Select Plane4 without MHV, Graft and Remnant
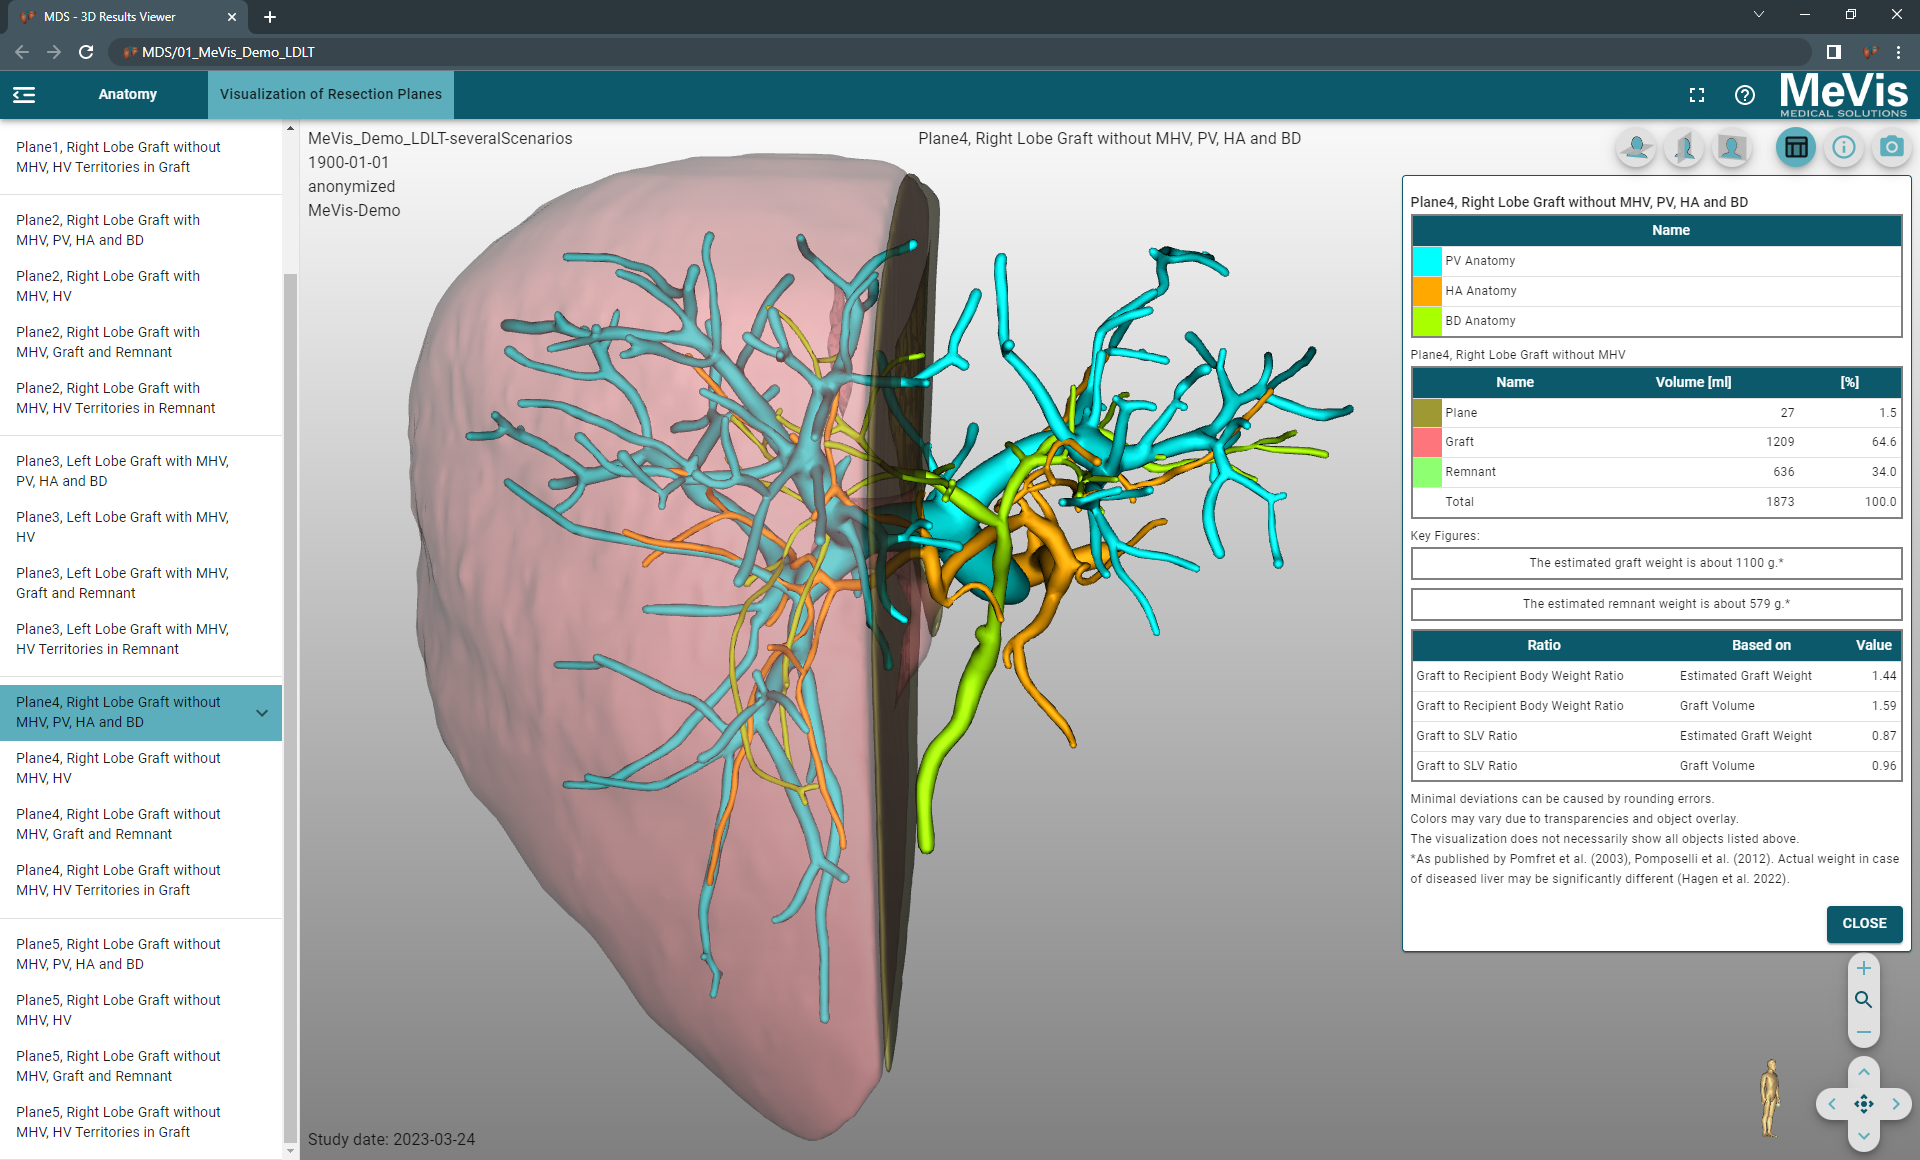Screen dimensions: 1920x1160 click(141, 824)
